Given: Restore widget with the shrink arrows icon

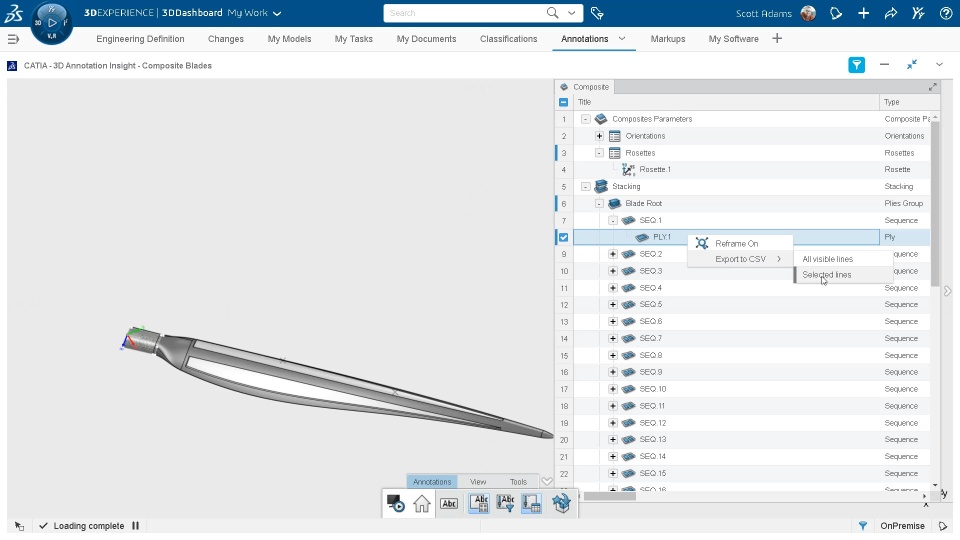Looking at the screenshot, I should 912,64.
